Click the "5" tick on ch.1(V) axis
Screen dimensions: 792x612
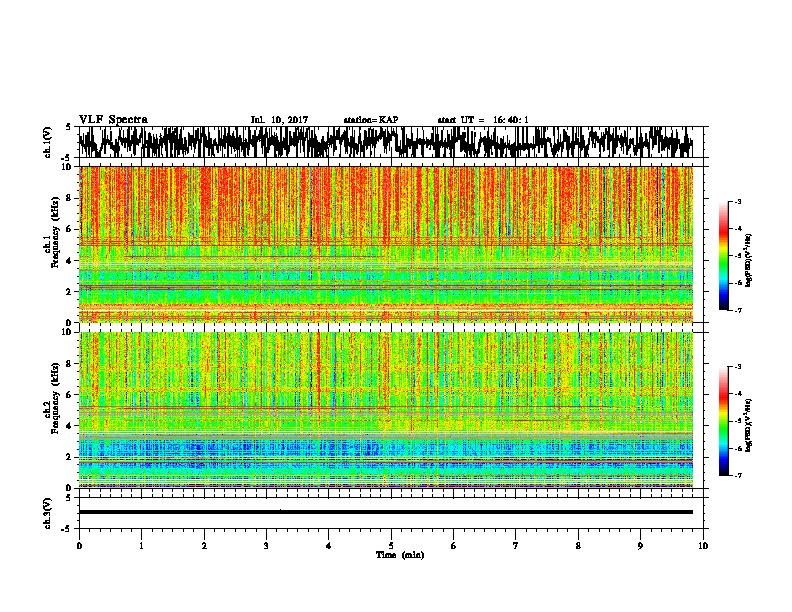pyautogui.click(x=68, y=127)
